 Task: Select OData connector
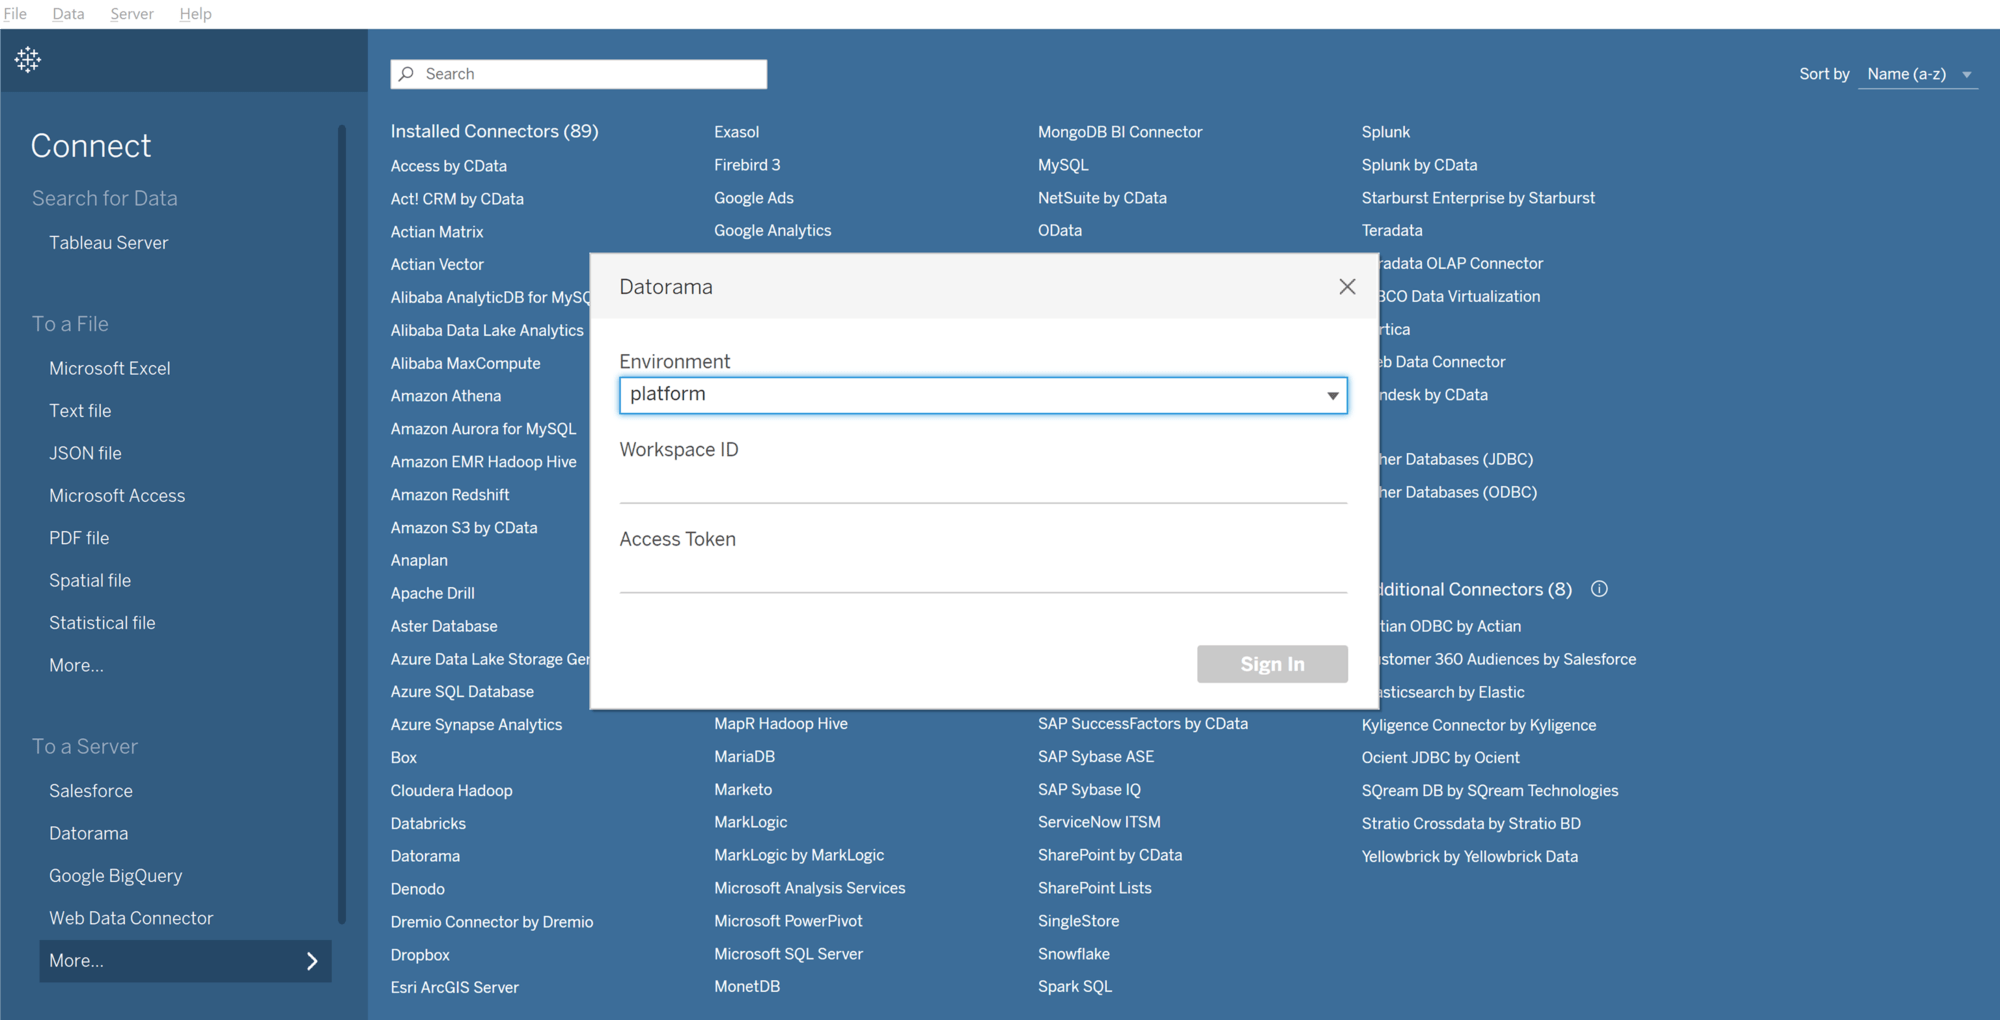click(1060, 231)
